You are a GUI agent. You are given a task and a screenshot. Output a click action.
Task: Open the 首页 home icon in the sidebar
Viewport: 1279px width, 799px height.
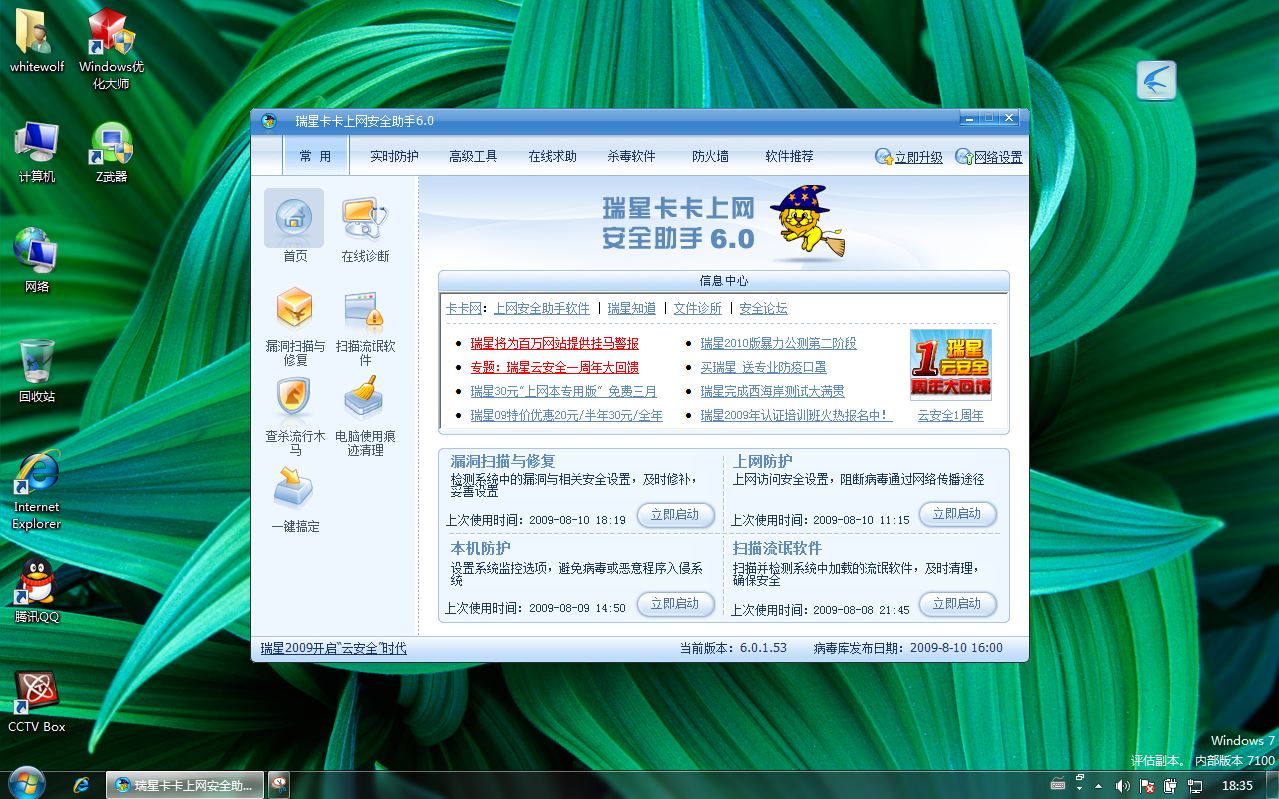tap(294, 217)
